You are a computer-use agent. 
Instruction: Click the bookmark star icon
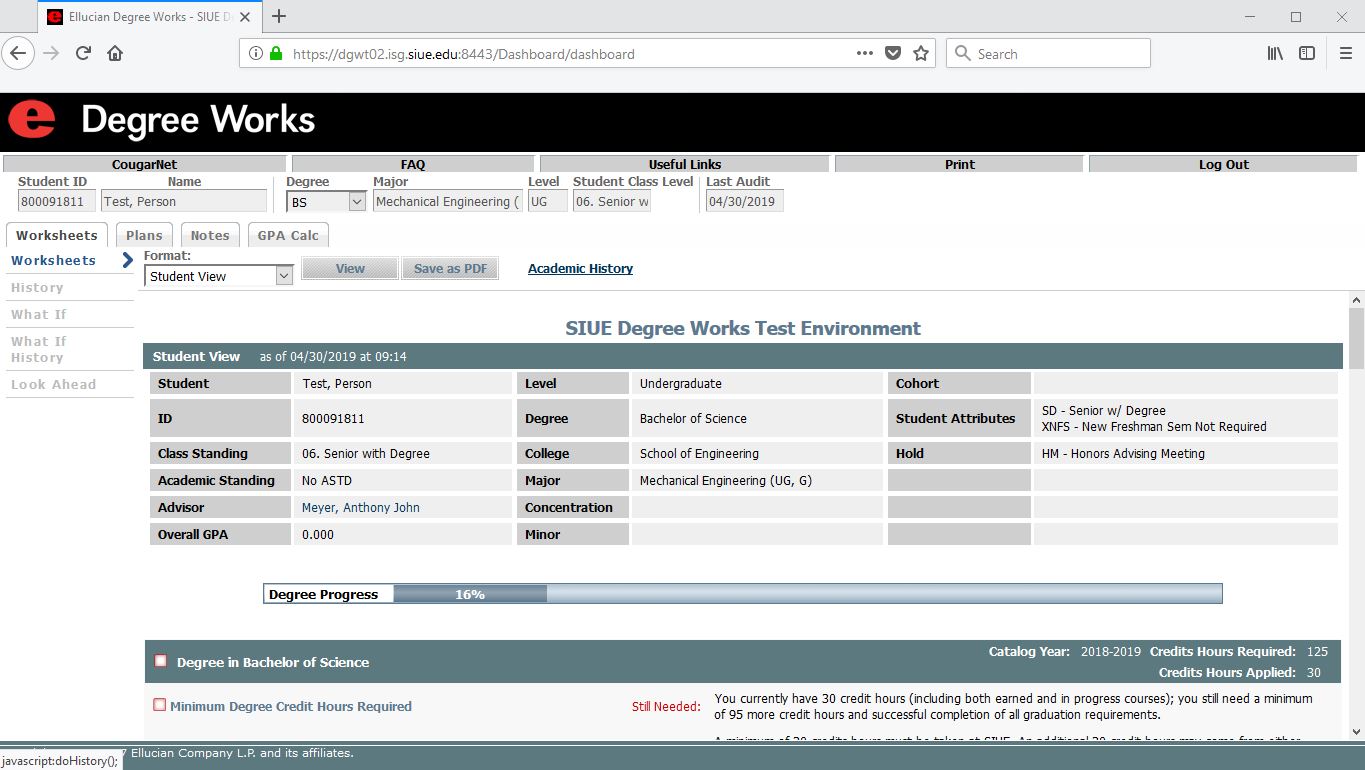click(921, 54)
